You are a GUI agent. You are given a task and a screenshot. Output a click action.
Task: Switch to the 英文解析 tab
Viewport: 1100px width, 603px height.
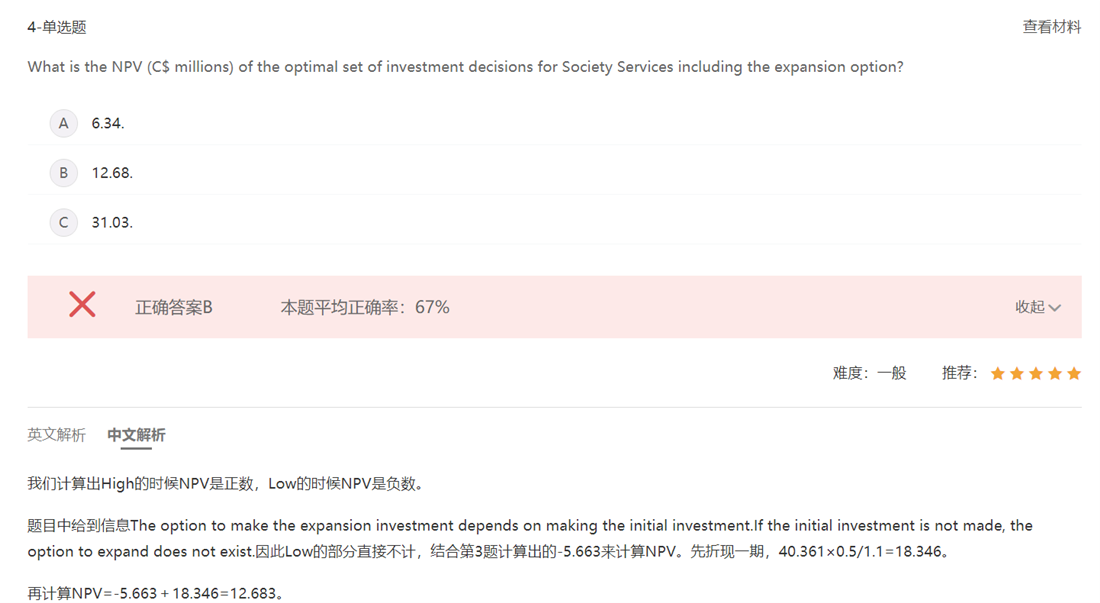coord(56,435)
